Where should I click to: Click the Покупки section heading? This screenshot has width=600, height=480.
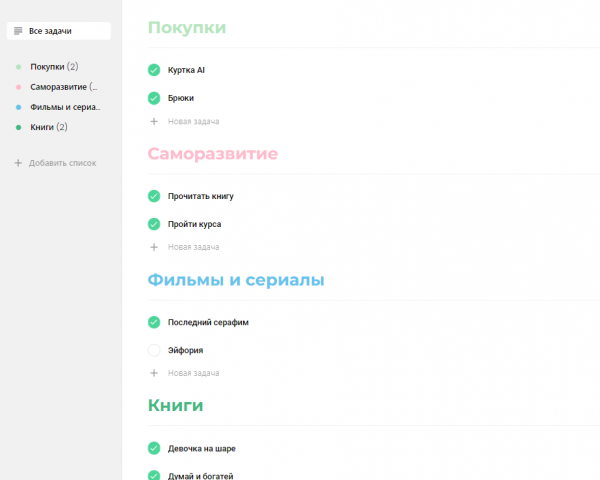(x=187, y=28)
